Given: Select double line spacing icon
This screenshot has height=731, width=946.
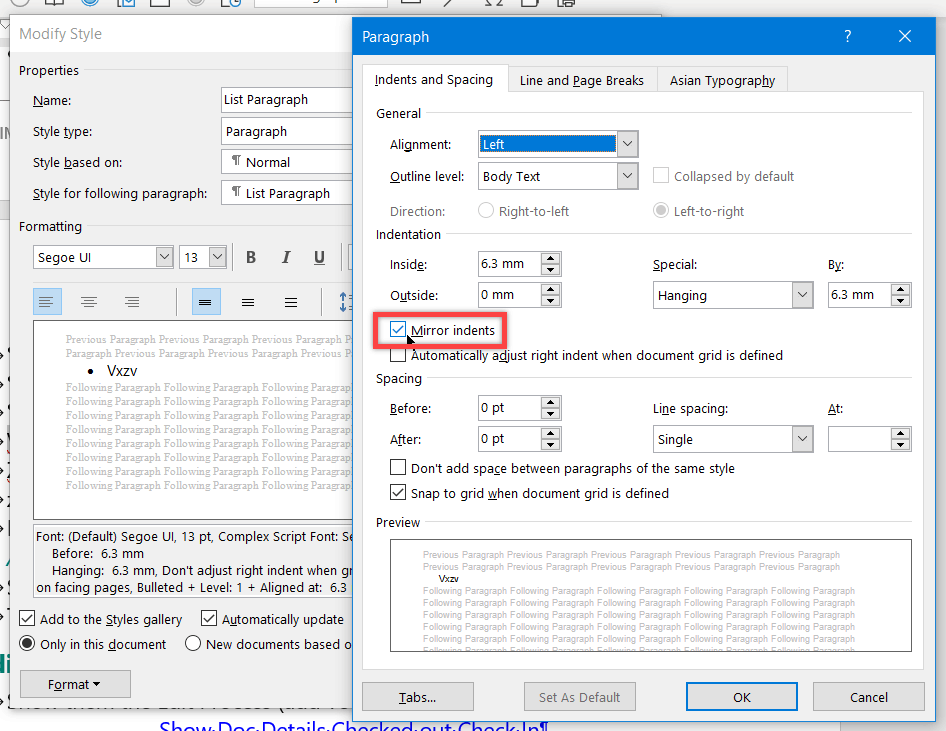Looking at the screenshot, I should click(x=291, y=302).
